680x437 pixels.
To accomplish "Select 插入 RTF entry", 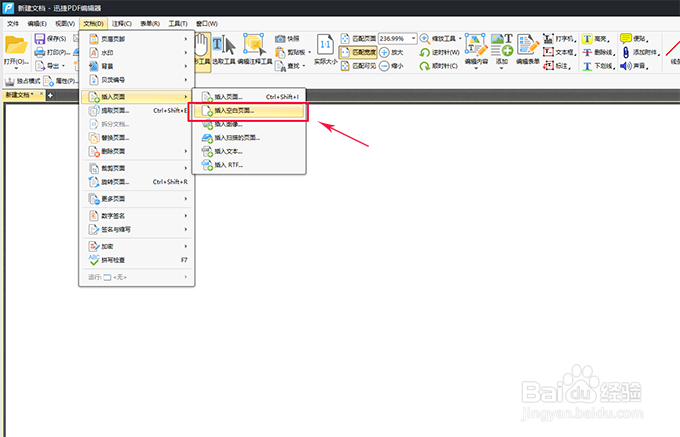I will pyautogui.click(x=249, y=165).
